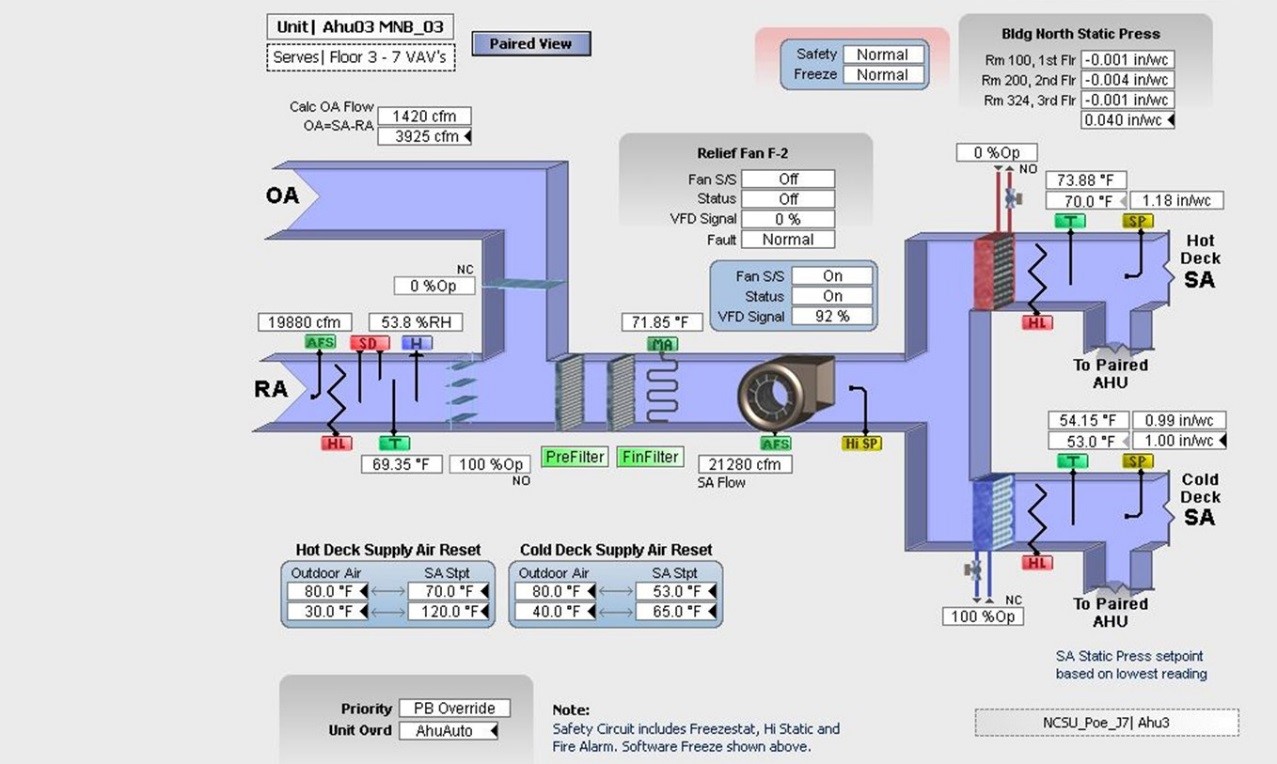
Task: Toggle the supply fan S/S On field
Action: point(831,275)
